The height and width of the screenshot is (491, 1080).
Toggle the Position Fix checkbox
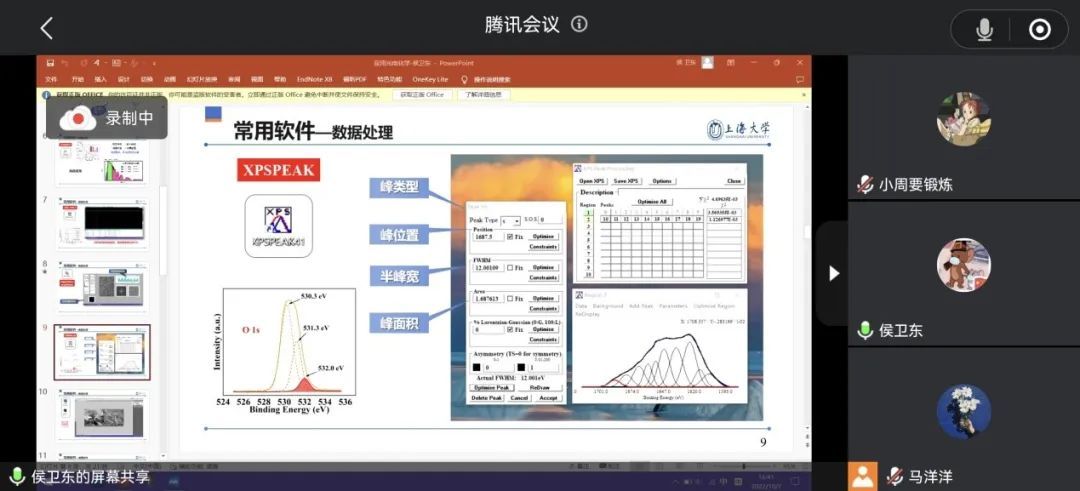(x=510, y=237)
